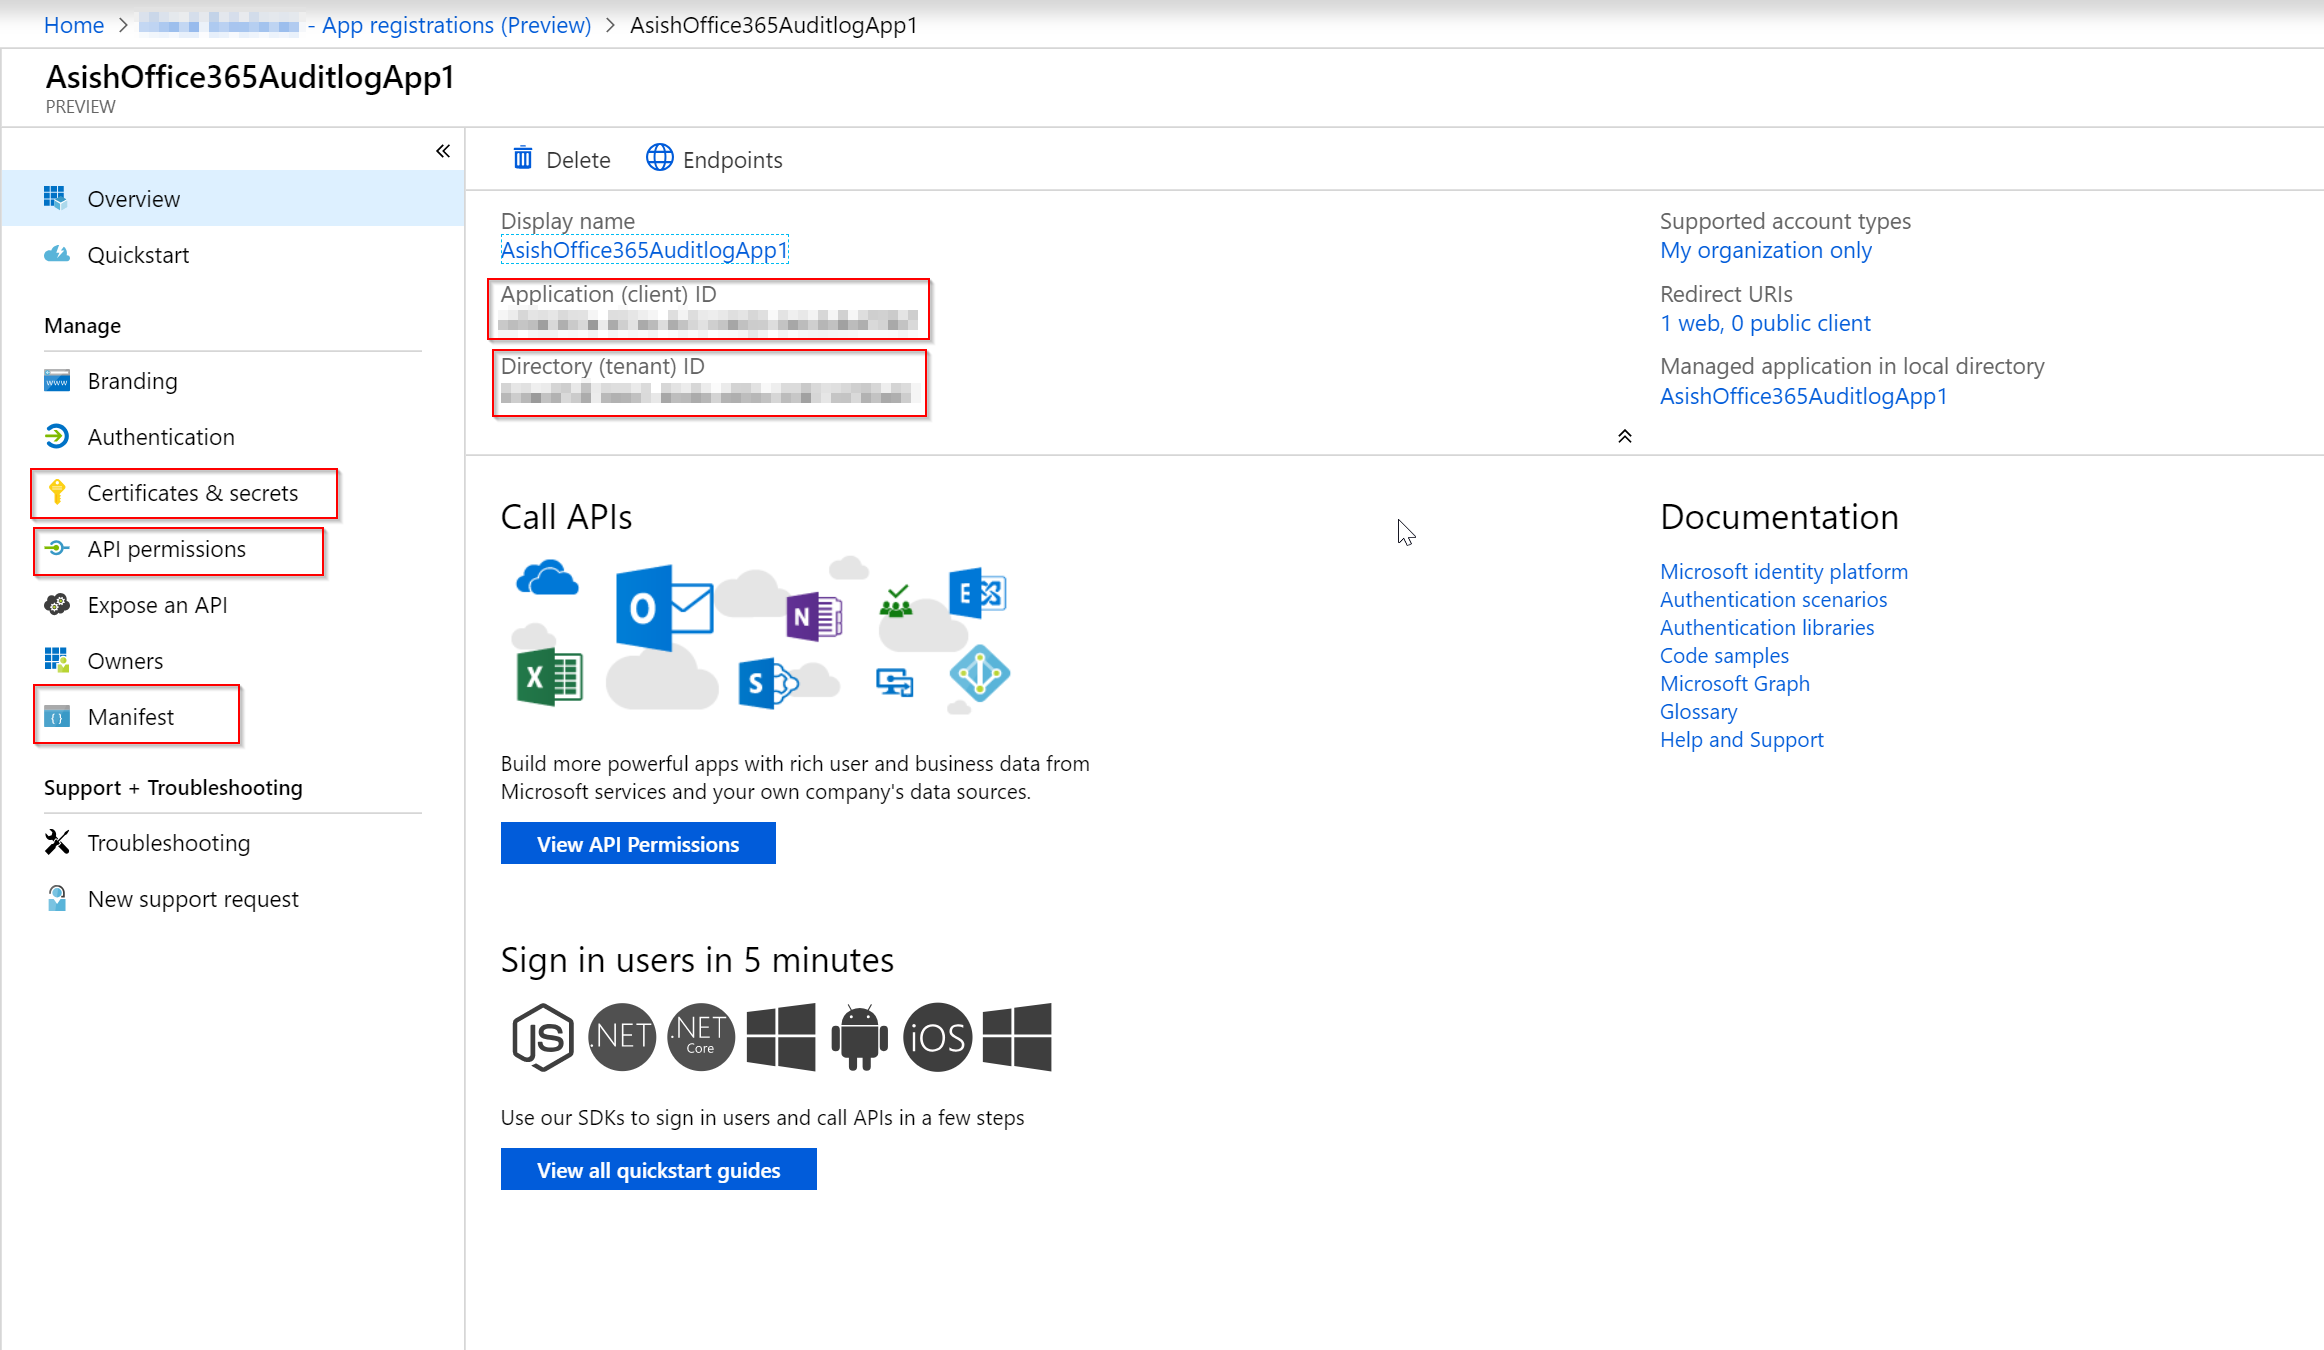Open the Microsoft Graph documentation link
The height and width of the screenshot is (1350, 2324).
[x=1734, y=684]
